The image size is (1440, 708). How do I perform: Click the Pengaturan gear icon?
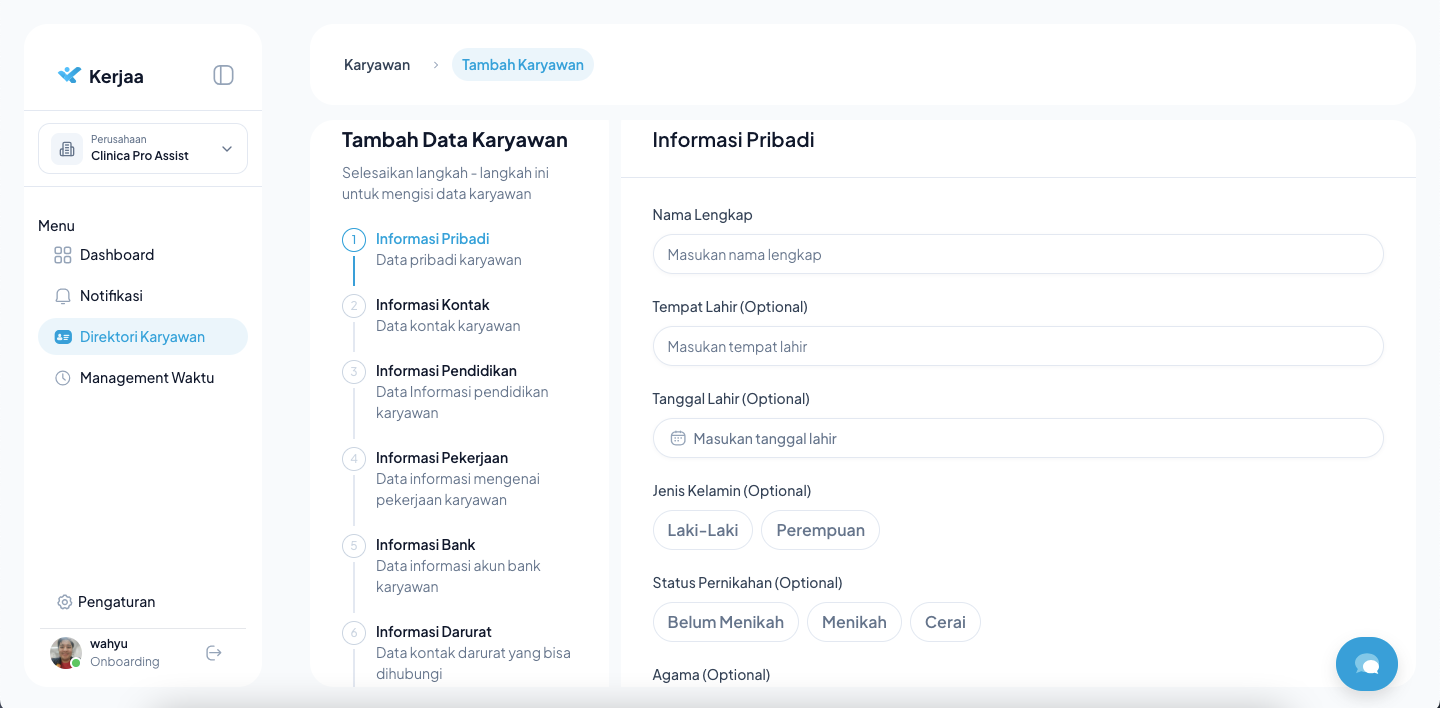tap(65, 602)
